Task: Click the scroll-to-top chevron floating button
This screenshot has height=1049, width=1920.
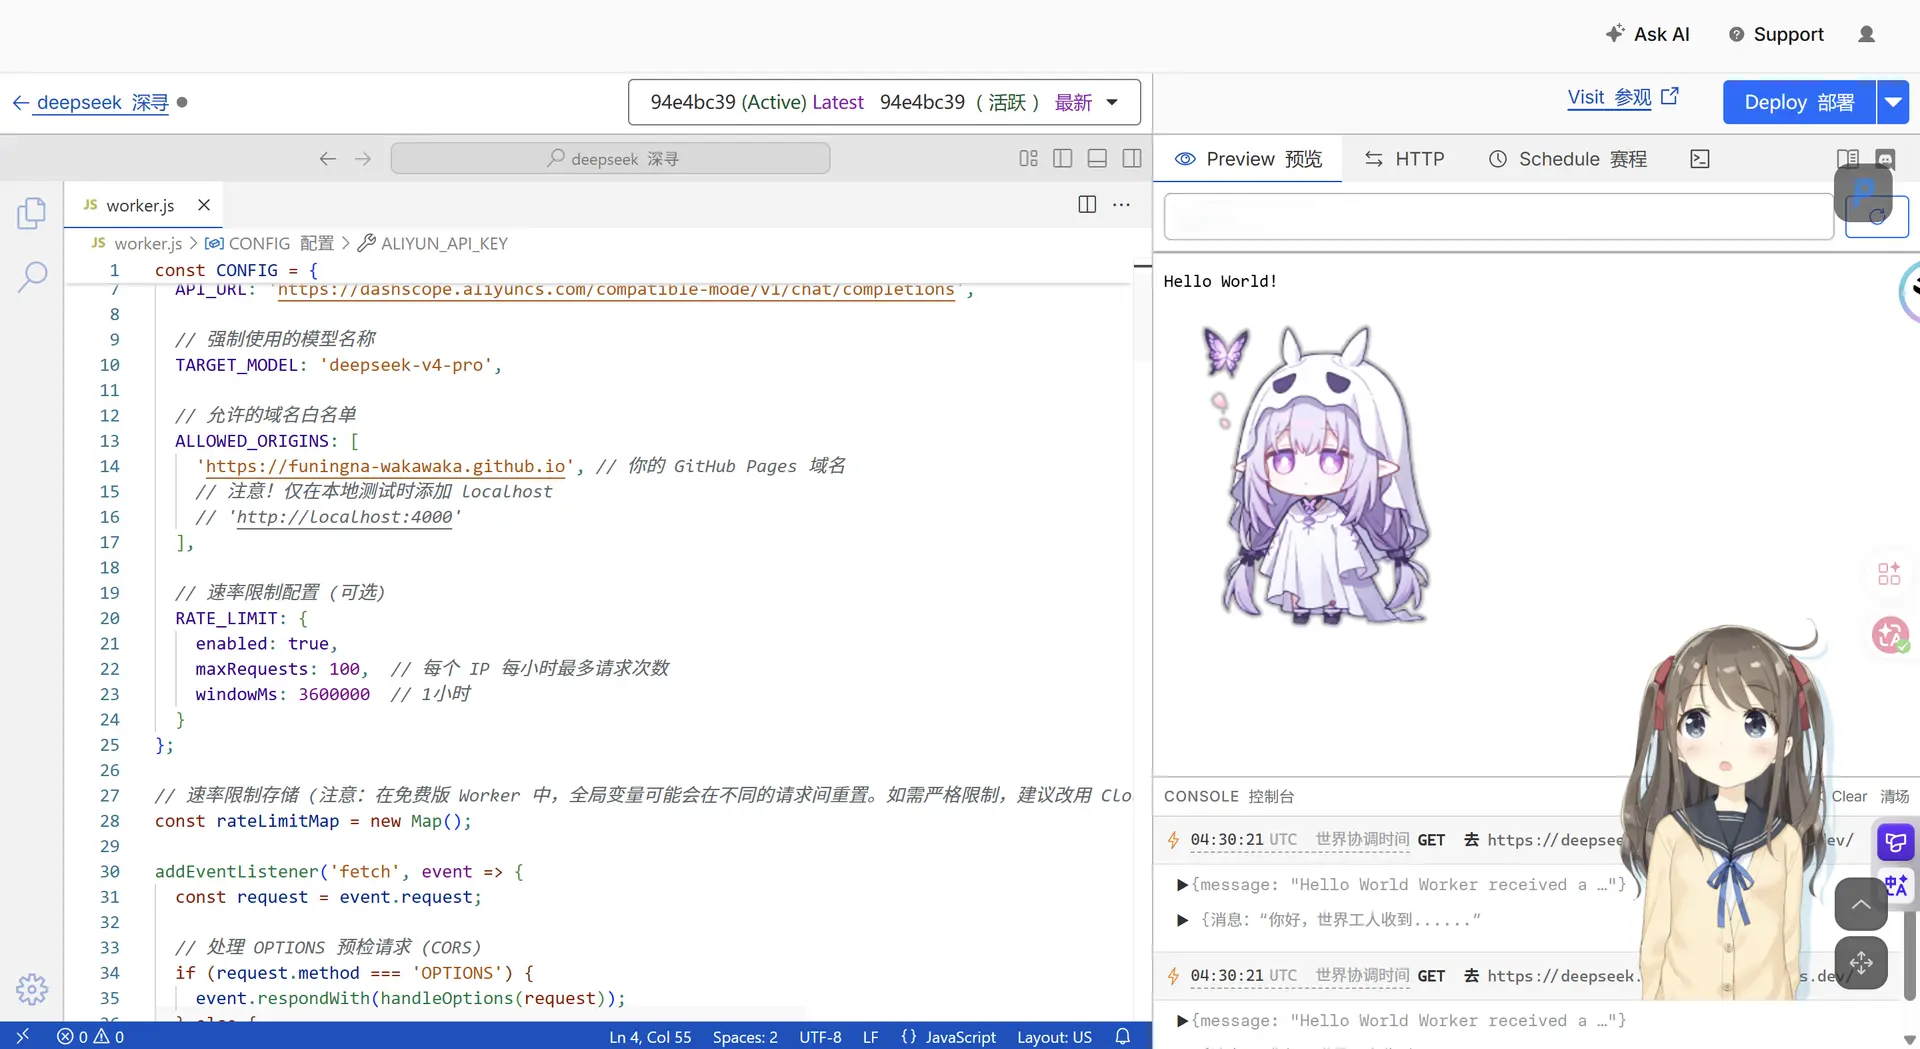Action: coord(1861,904)
